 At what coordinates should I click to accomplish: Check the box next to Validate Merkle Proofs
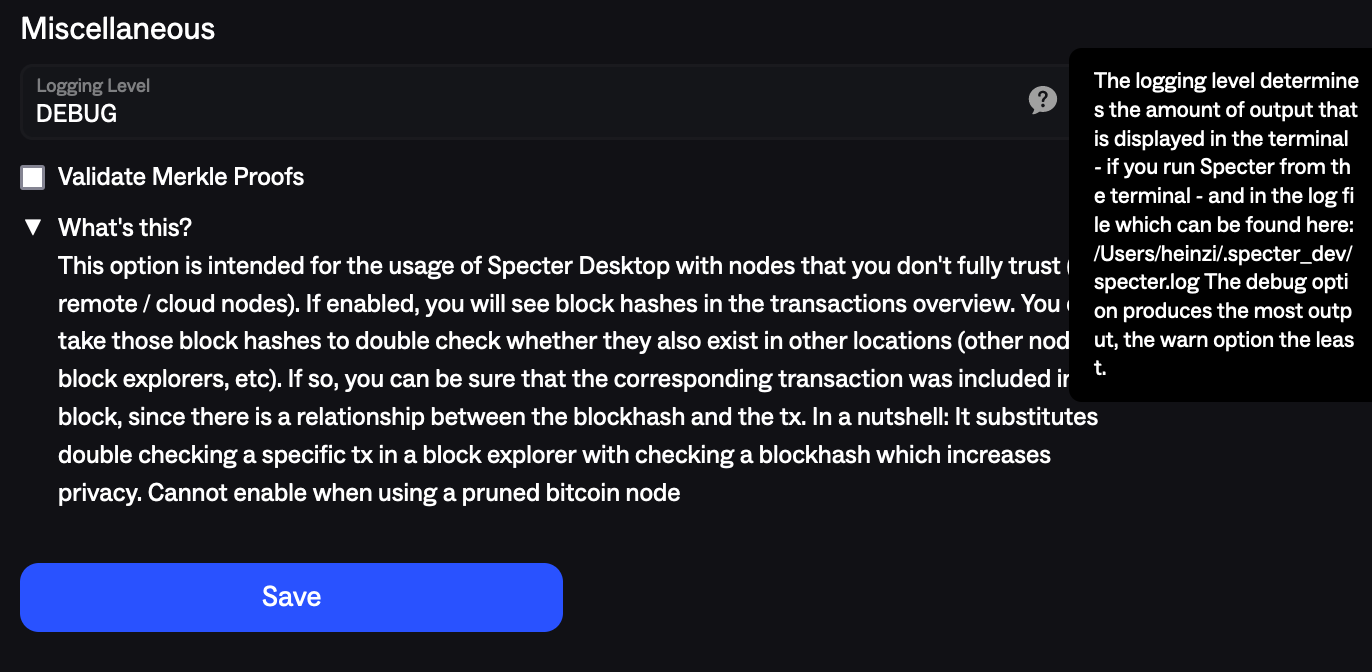pyautogui.click(x=32, y=177)
